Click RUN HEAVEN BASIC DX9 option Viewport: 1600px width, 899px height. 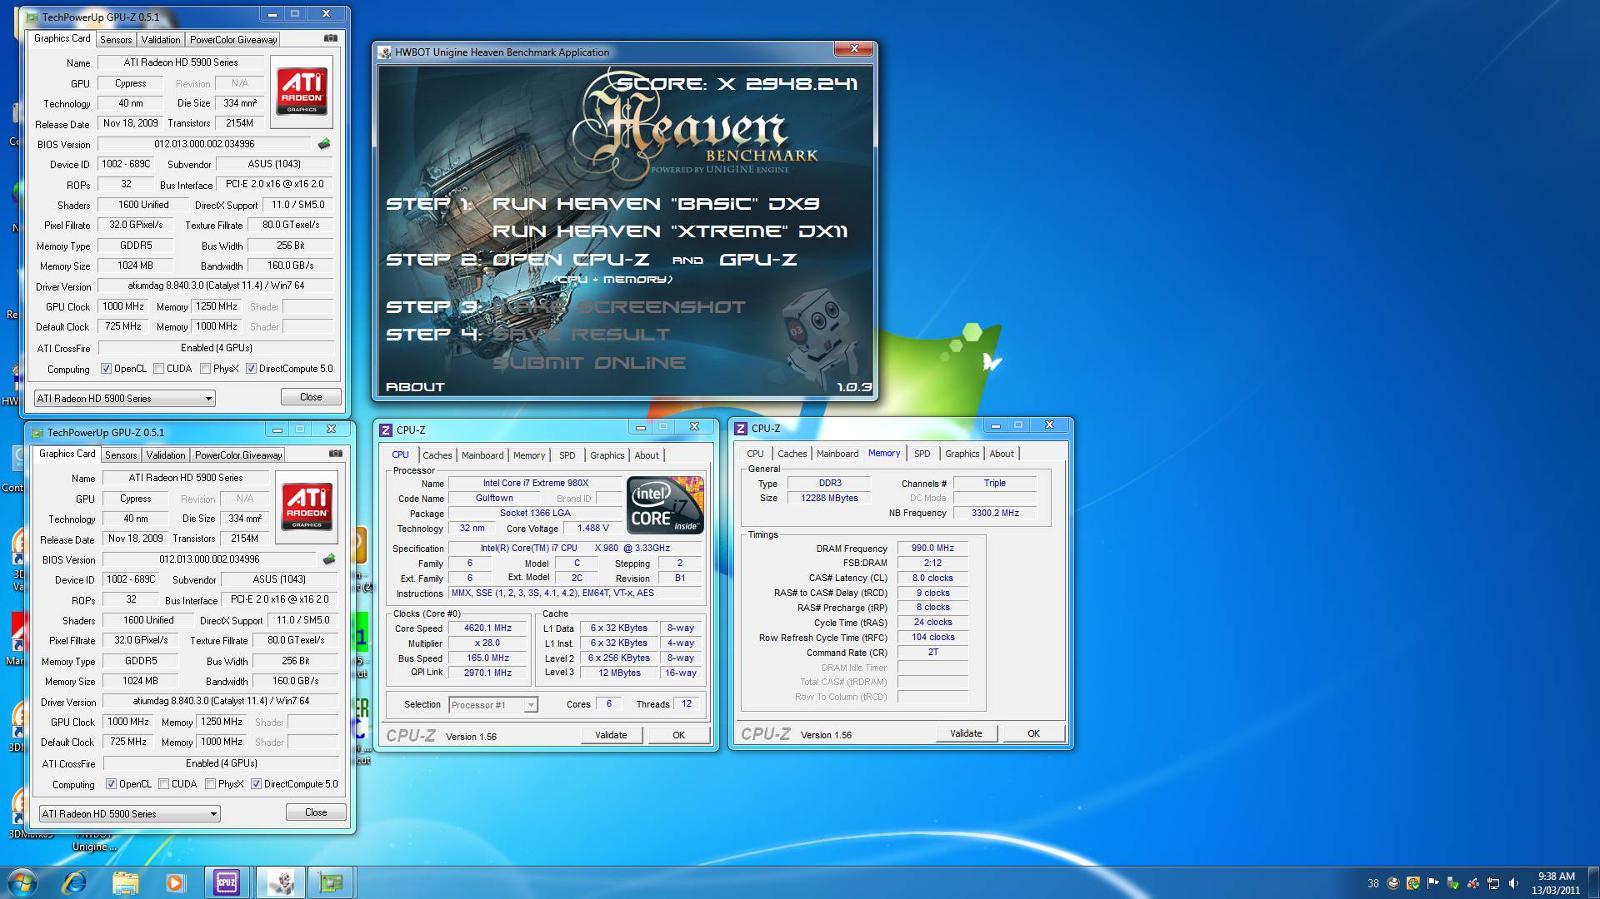[x=655, y=203]
